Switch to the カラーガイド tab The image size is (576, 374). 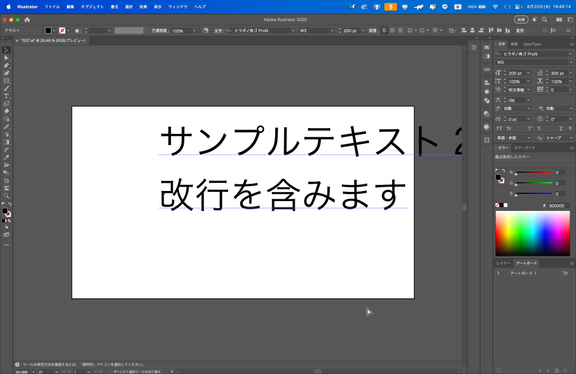pyautogui.click(x=525, y=148)
